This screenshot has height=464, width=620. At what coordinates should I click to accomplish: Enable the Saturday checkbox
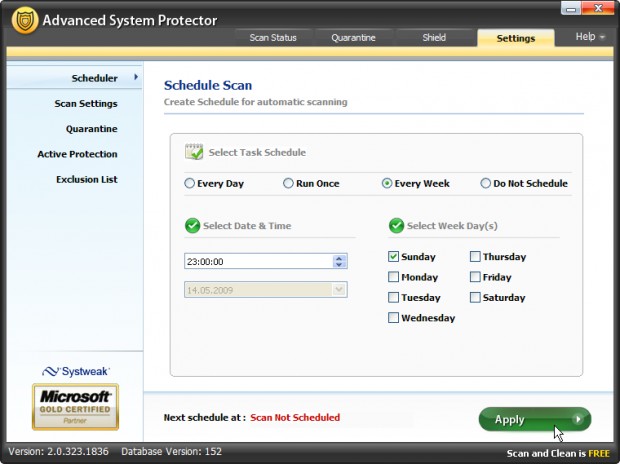[475, 297]
